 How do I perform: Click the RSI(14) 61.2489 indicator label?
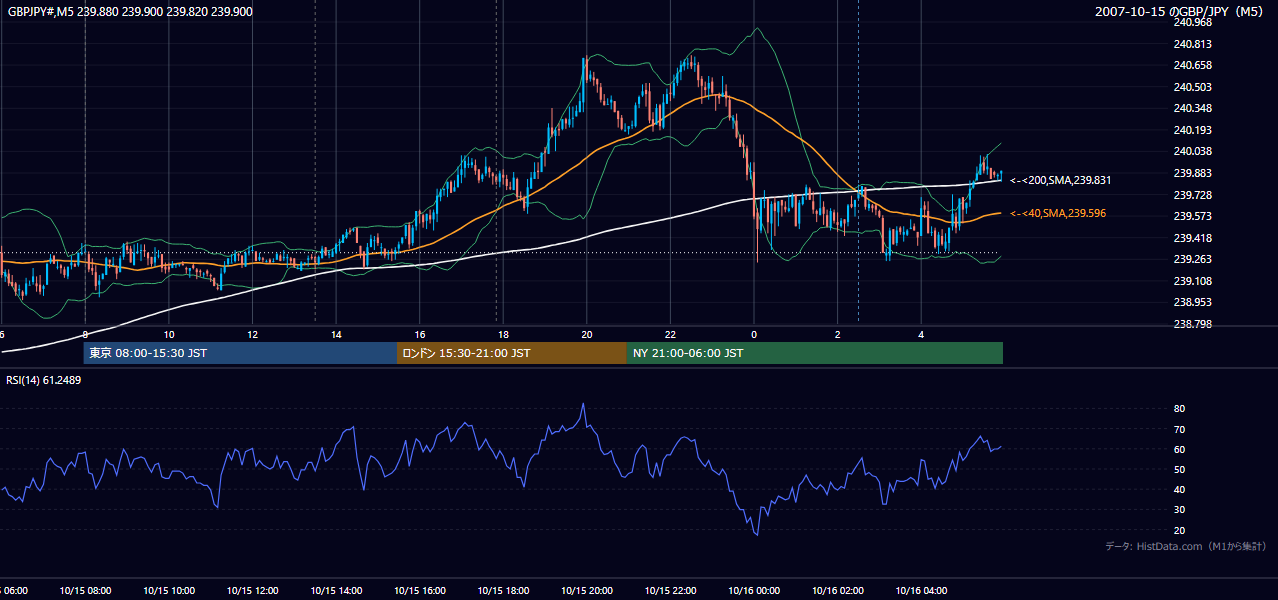44,380
